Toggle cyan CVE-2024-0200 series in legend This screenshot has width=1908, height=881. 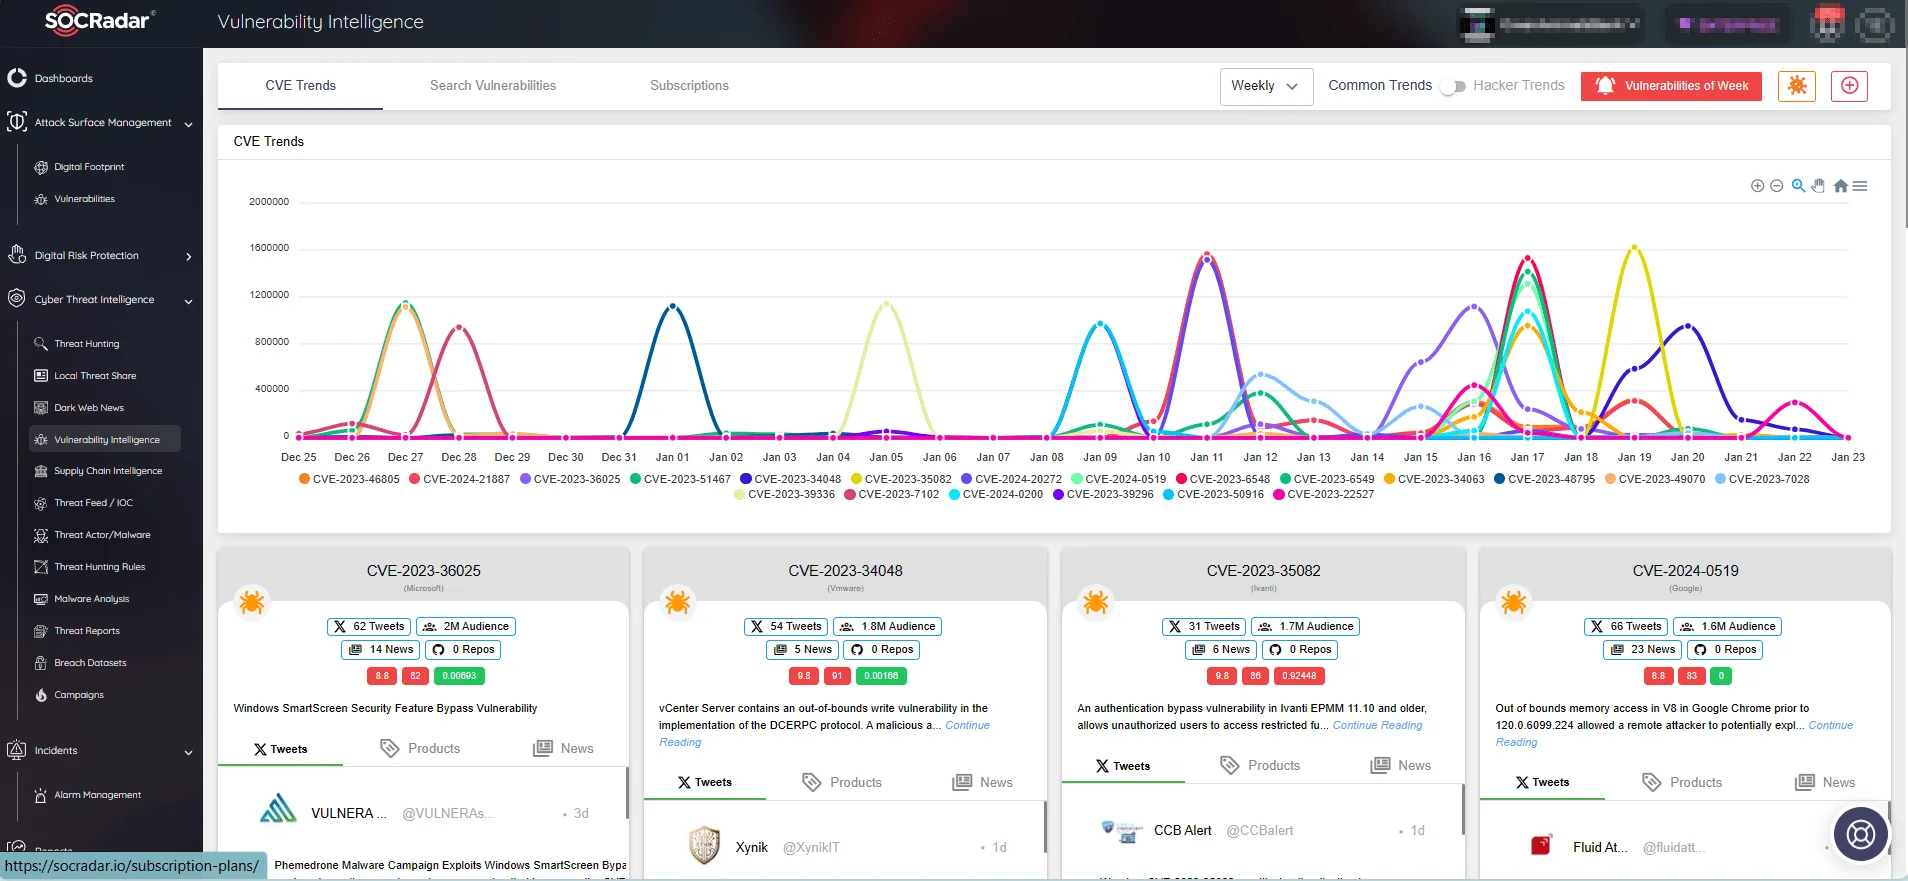pyautogui.click(x=996, y=494)
